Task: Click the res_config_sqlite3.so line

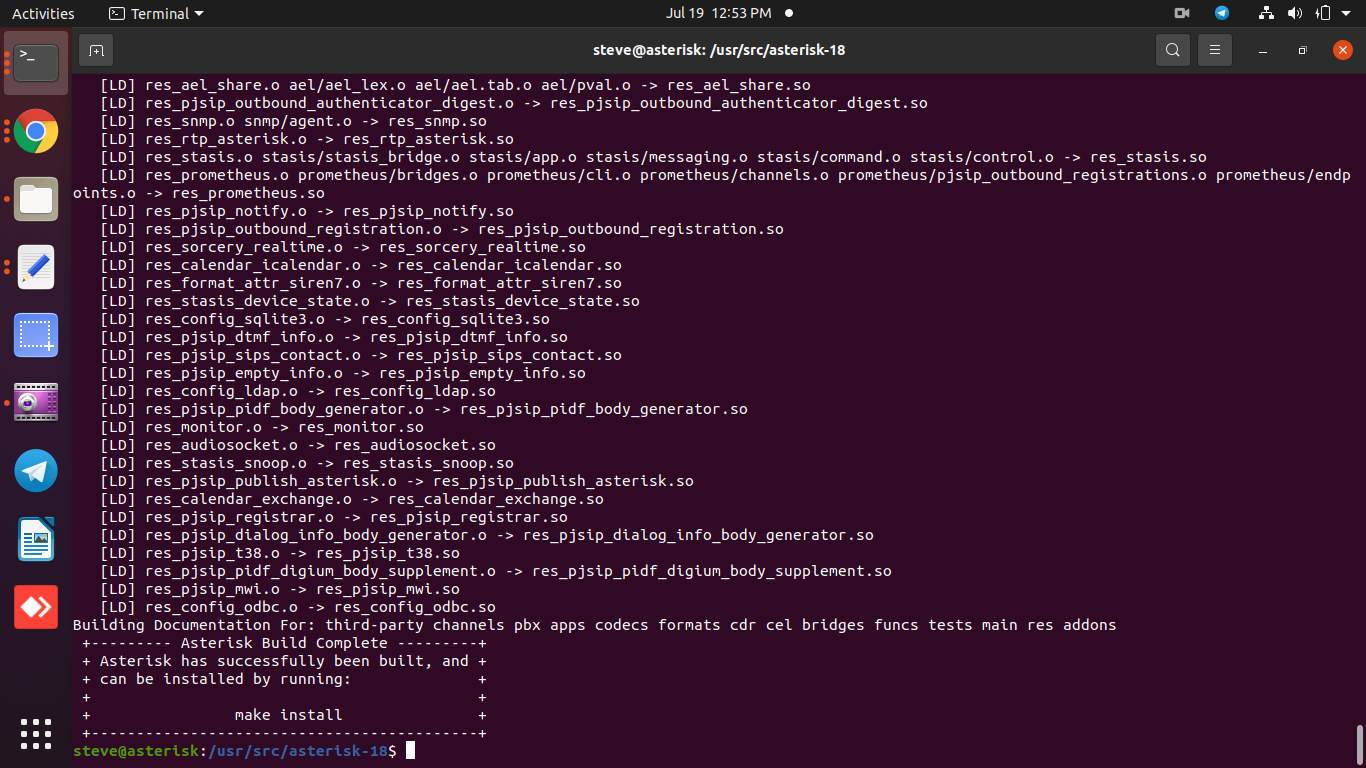Action: 325,319
